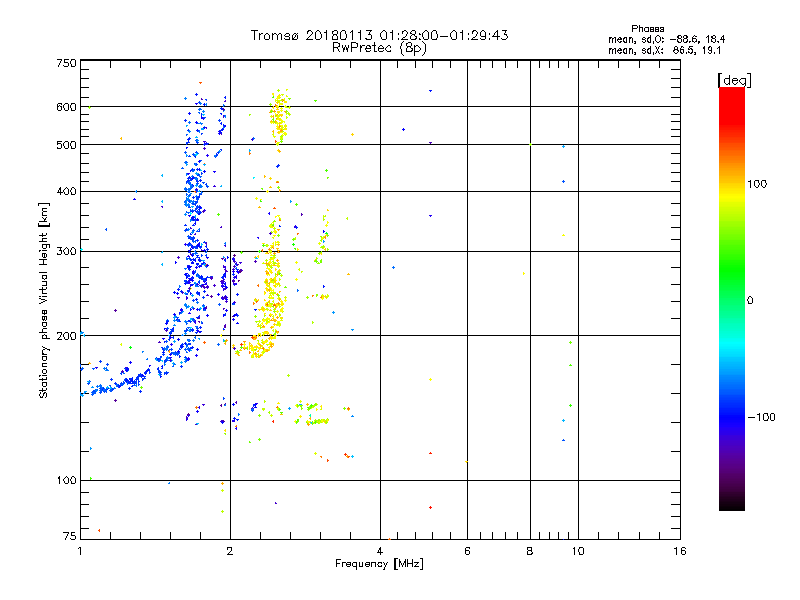Click the 'mean, sd,X: 86.5, 19.1' line
This screenshot has width=800, height=600.
(664, 51)
